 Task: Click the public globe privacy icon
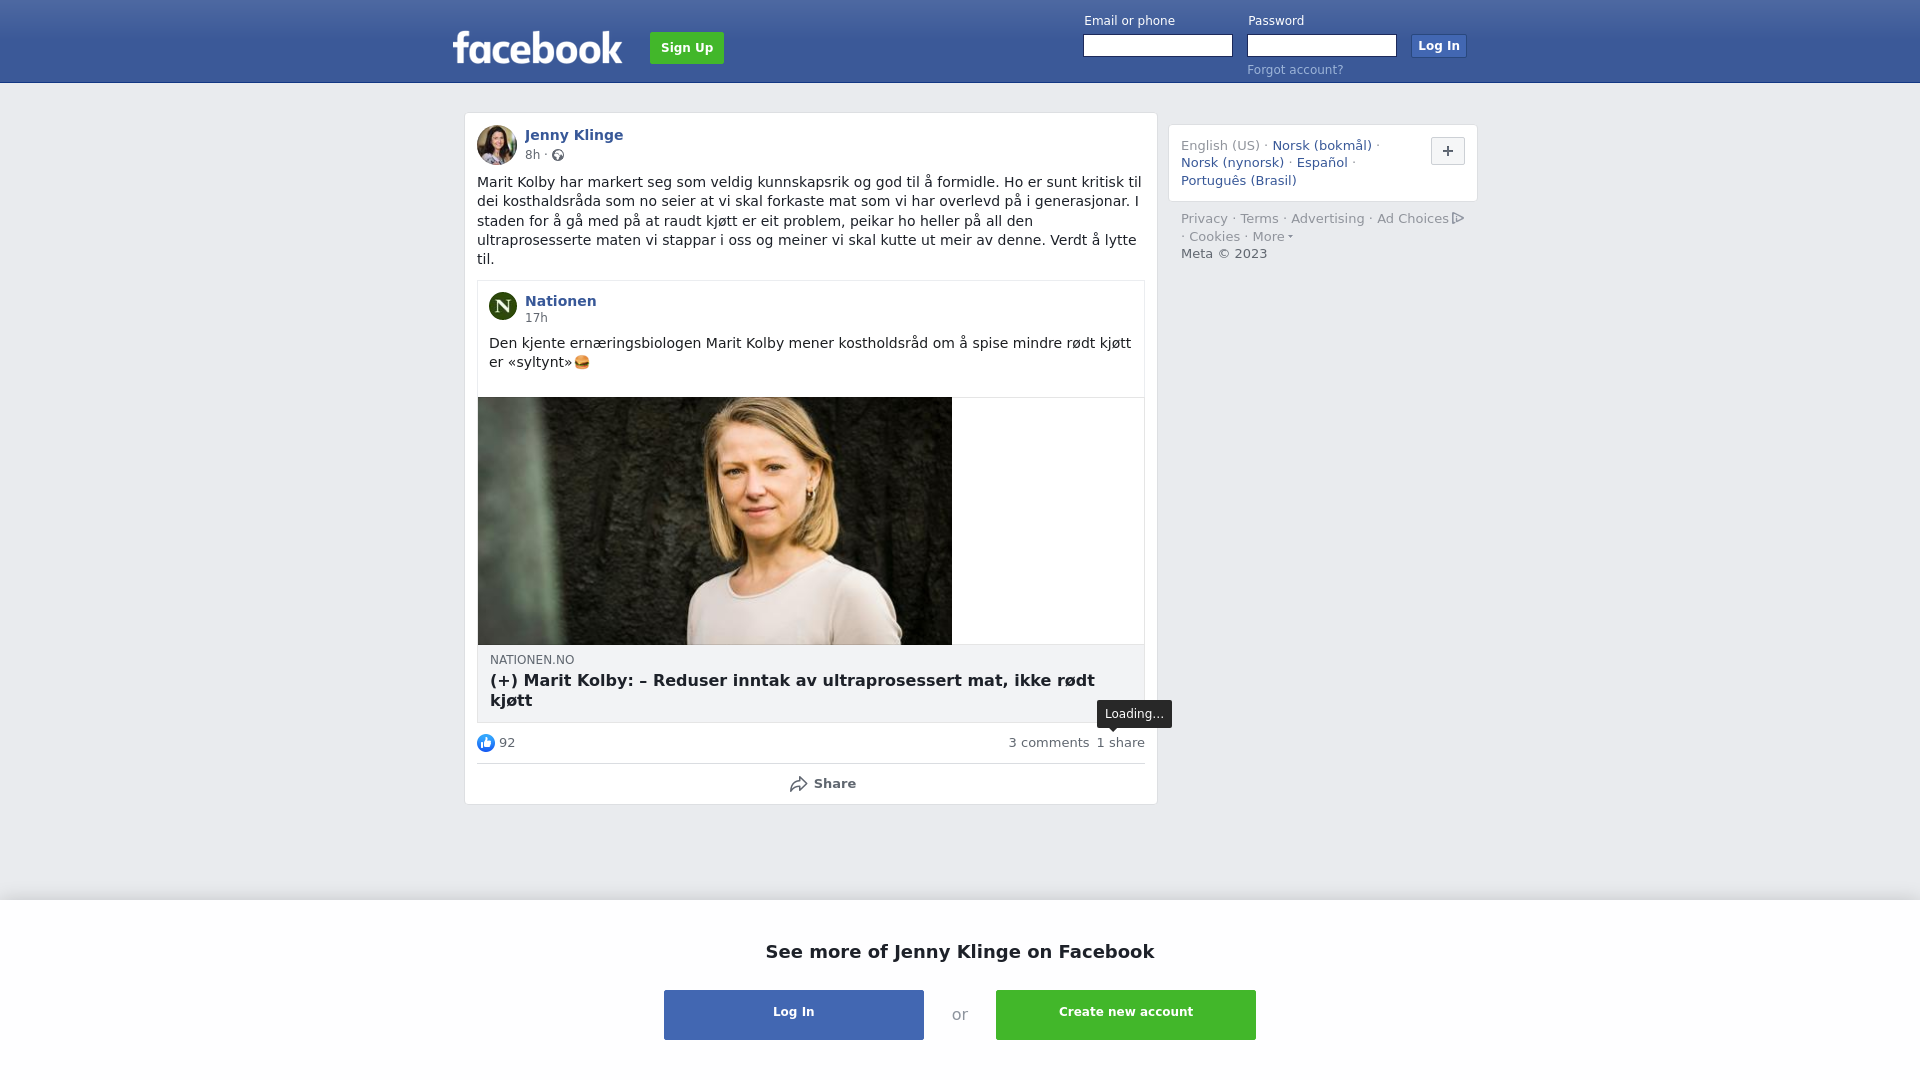558,155
